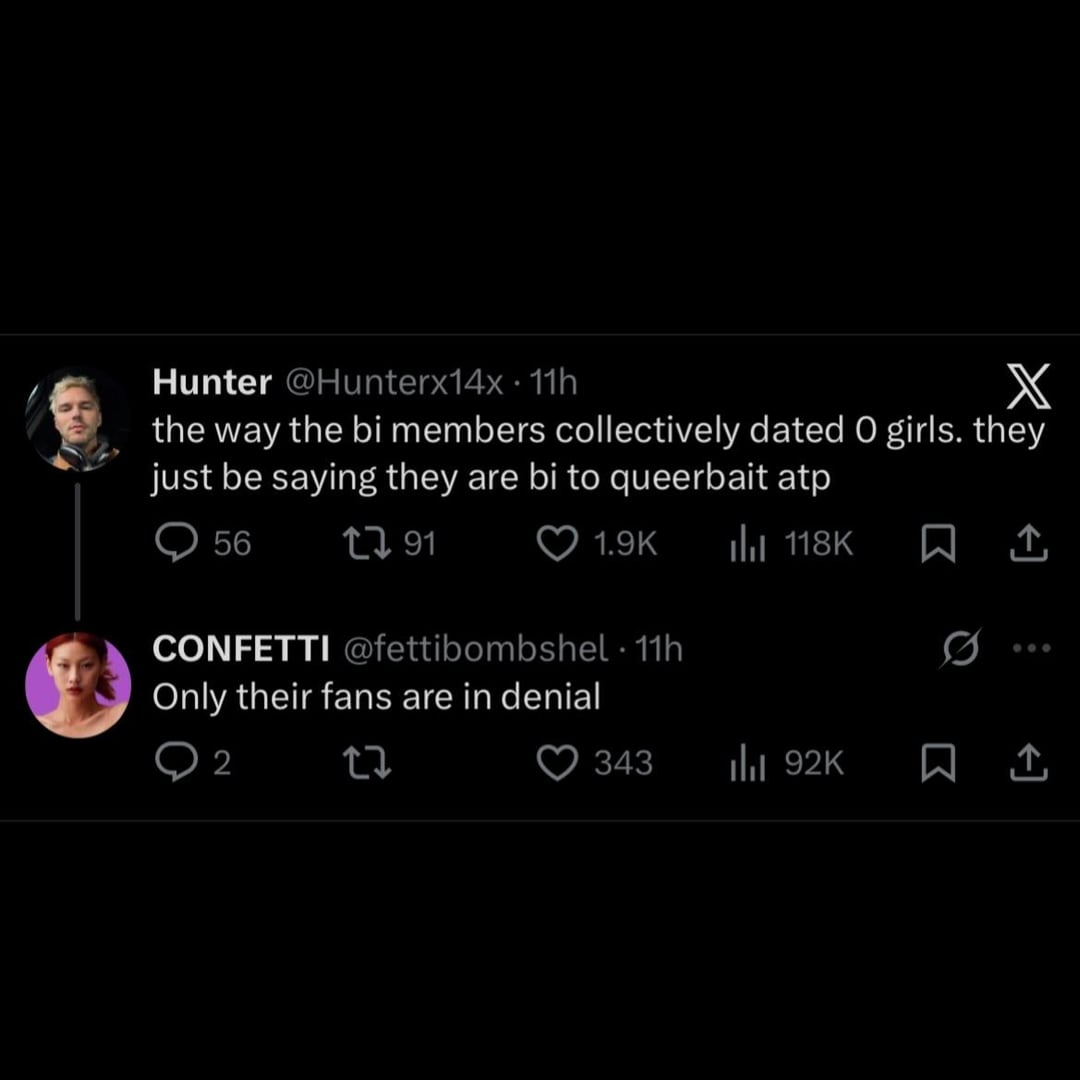Open the @fettibombshel handle link
The image size is (1080, 1080).
(475, 650)
